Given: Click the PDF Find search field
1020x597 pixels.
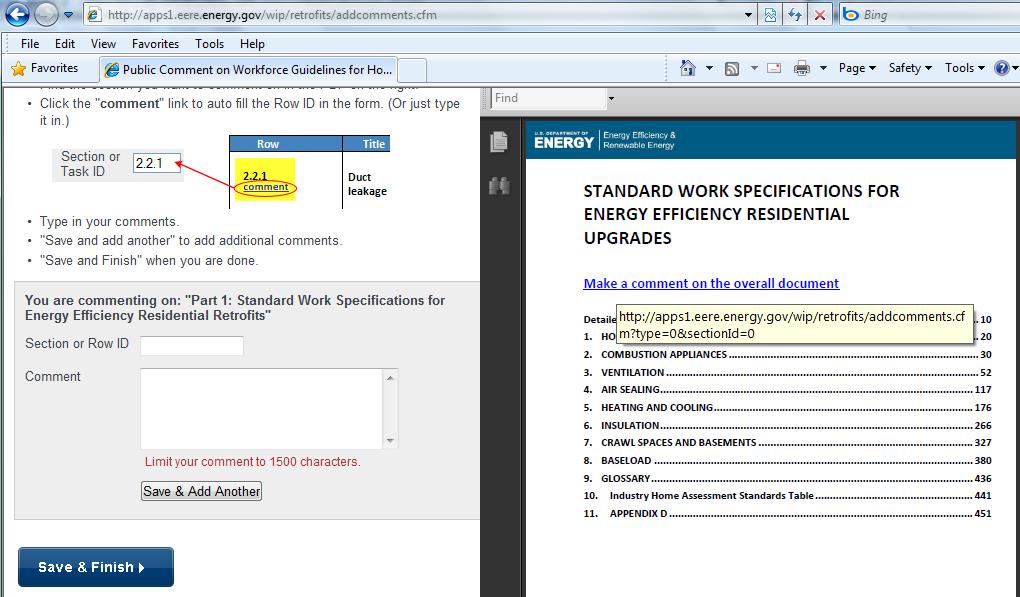Looking at the screenshot, I should tap(548, 98).
